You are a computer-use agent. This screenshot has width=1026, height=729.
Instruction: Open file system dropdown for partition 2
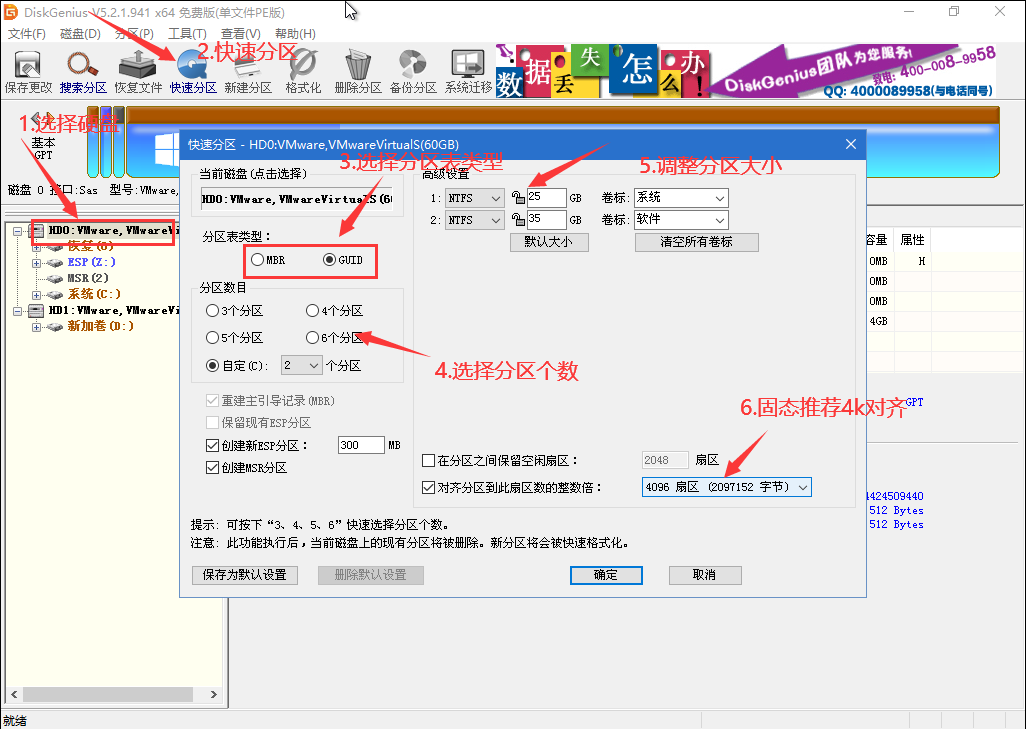pyautogui.click(x=474, y=220)
